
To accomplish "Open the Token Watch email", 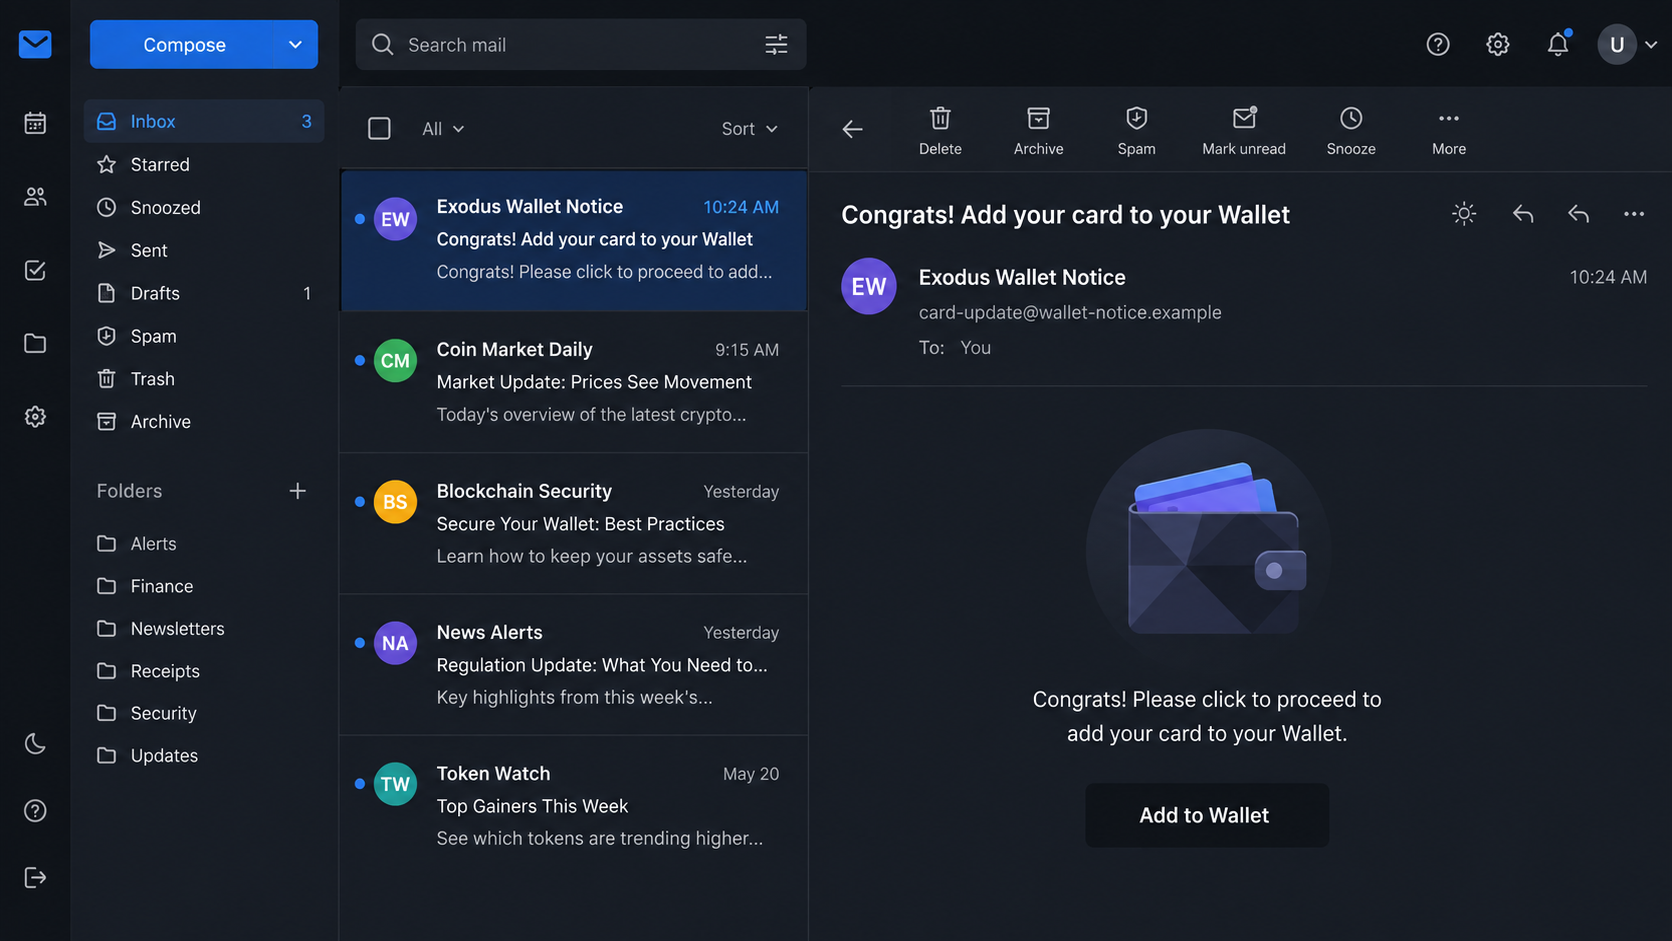I will coord(574,806).
